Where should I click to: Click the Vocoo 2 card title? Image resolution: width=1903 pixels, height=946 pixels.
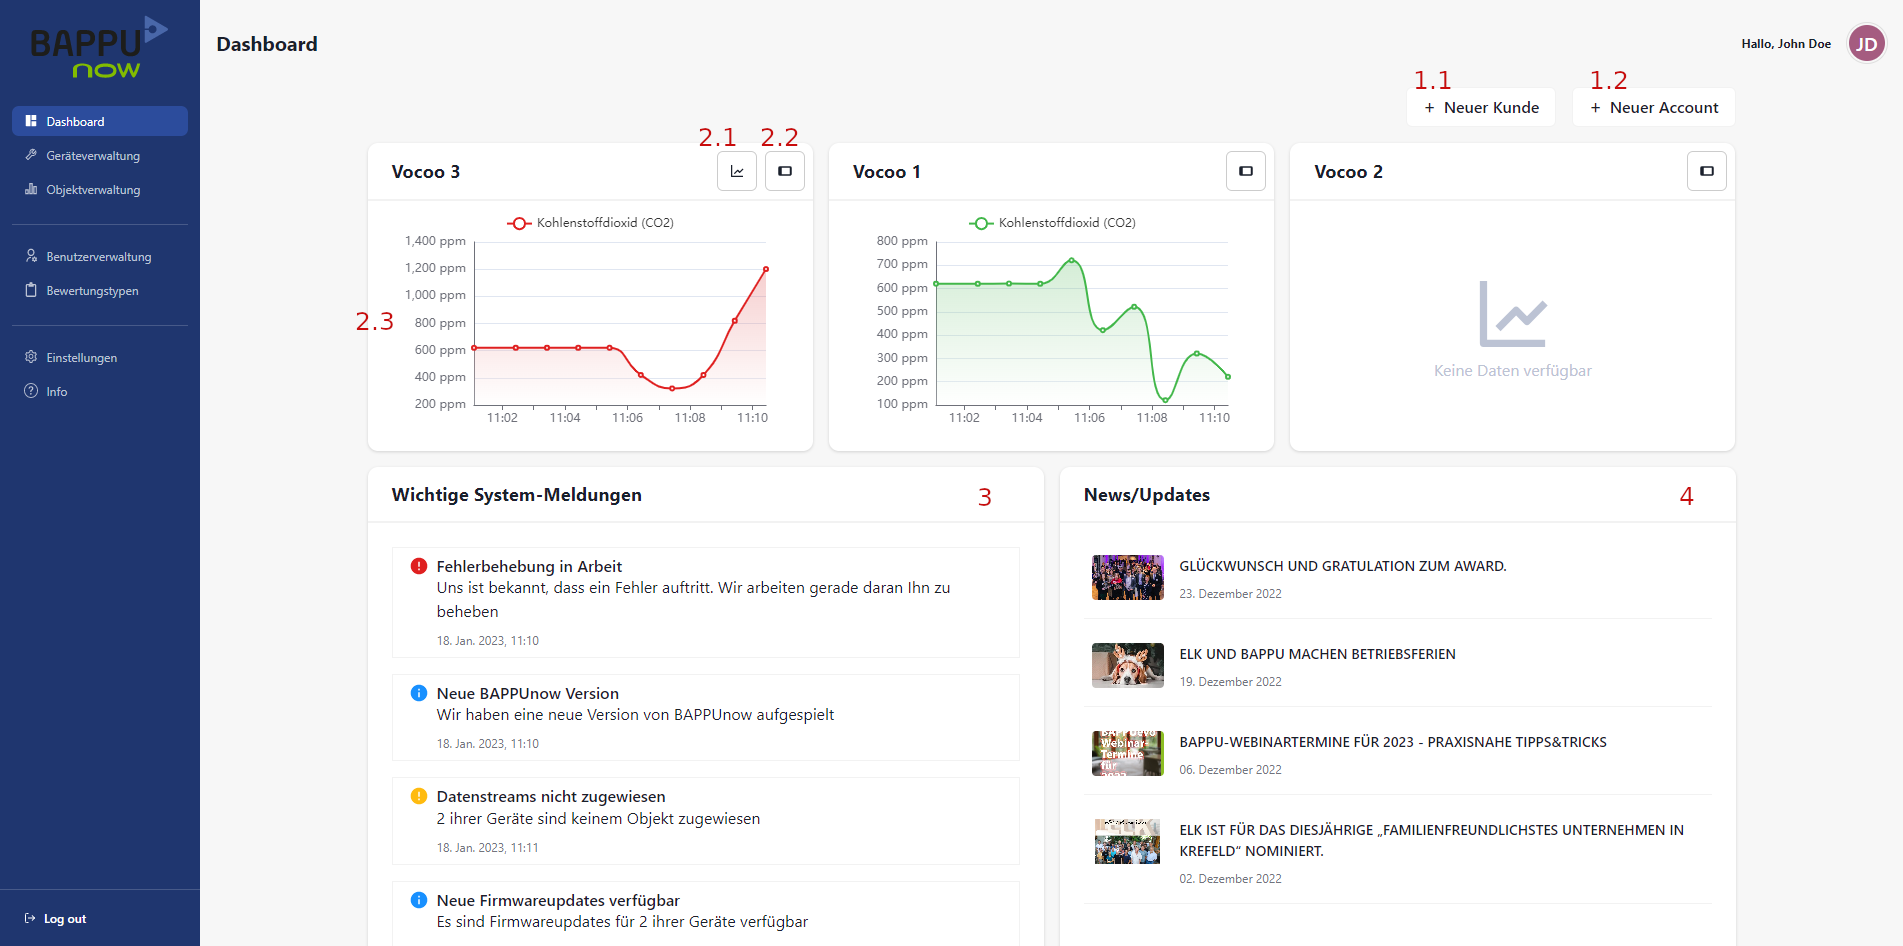[1348, 172]
